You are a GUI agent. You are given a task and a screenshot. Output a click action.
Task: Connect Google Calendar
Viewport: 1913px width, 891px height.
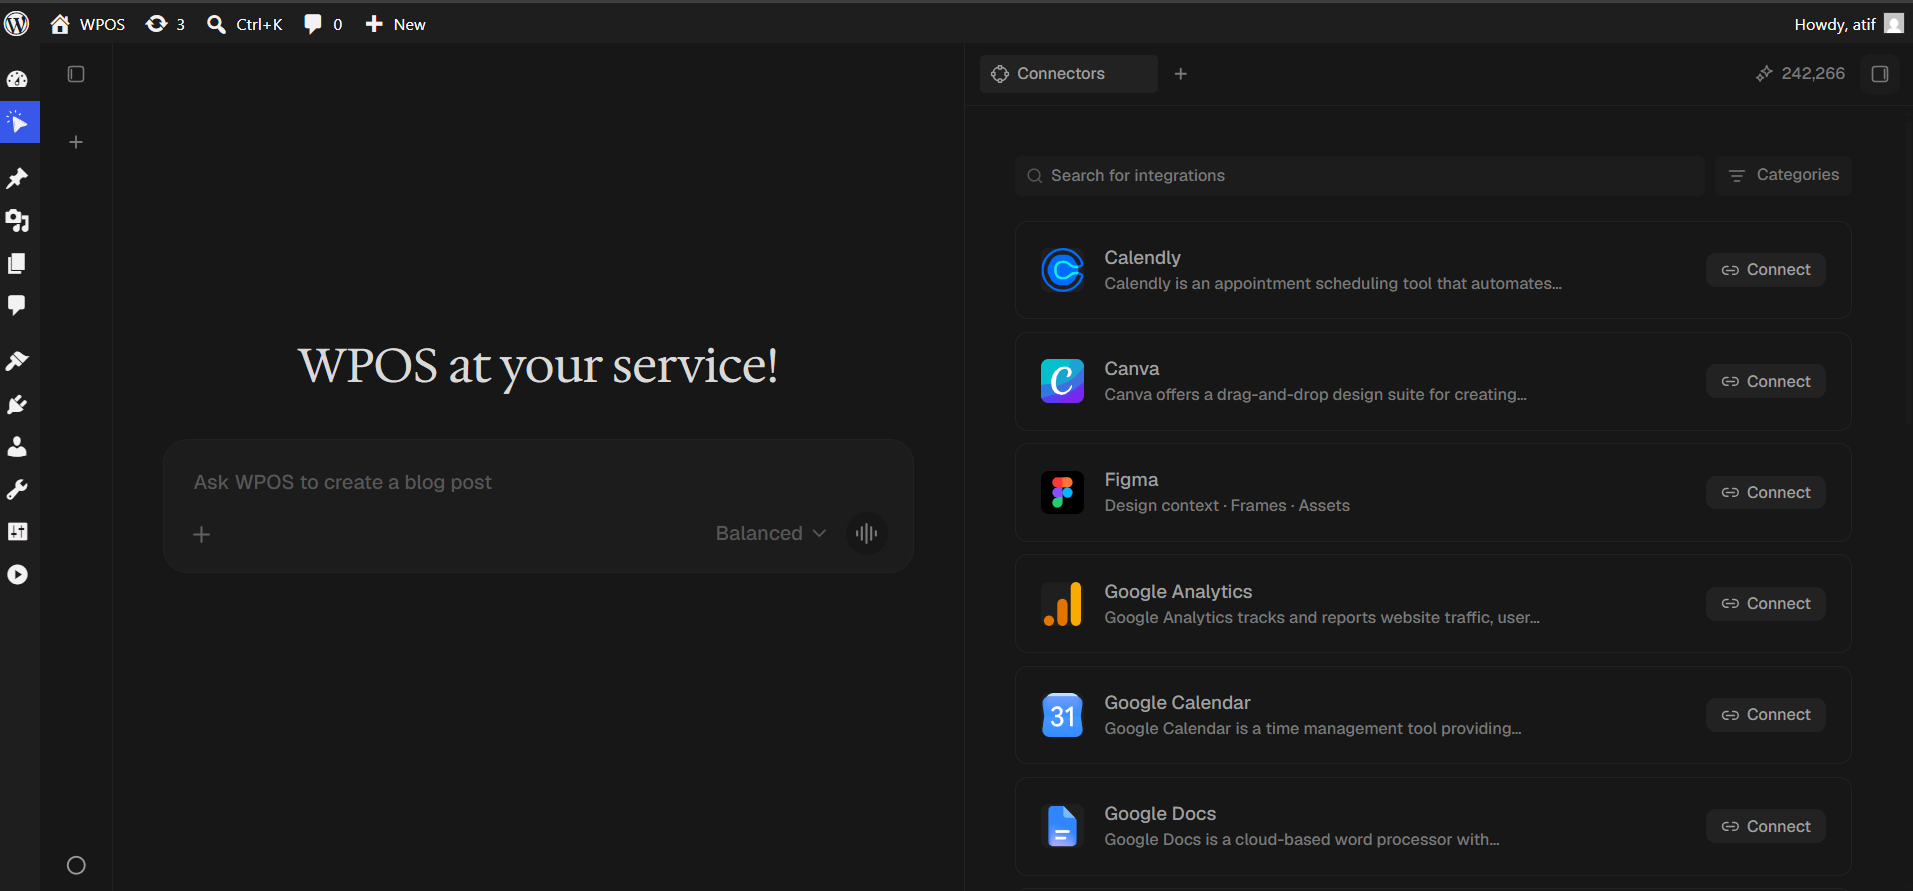[1766, 714]
